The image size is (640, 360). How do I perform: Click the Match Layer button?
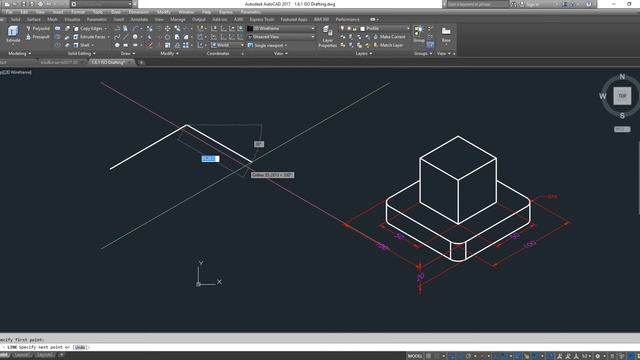tap(388, 45)
